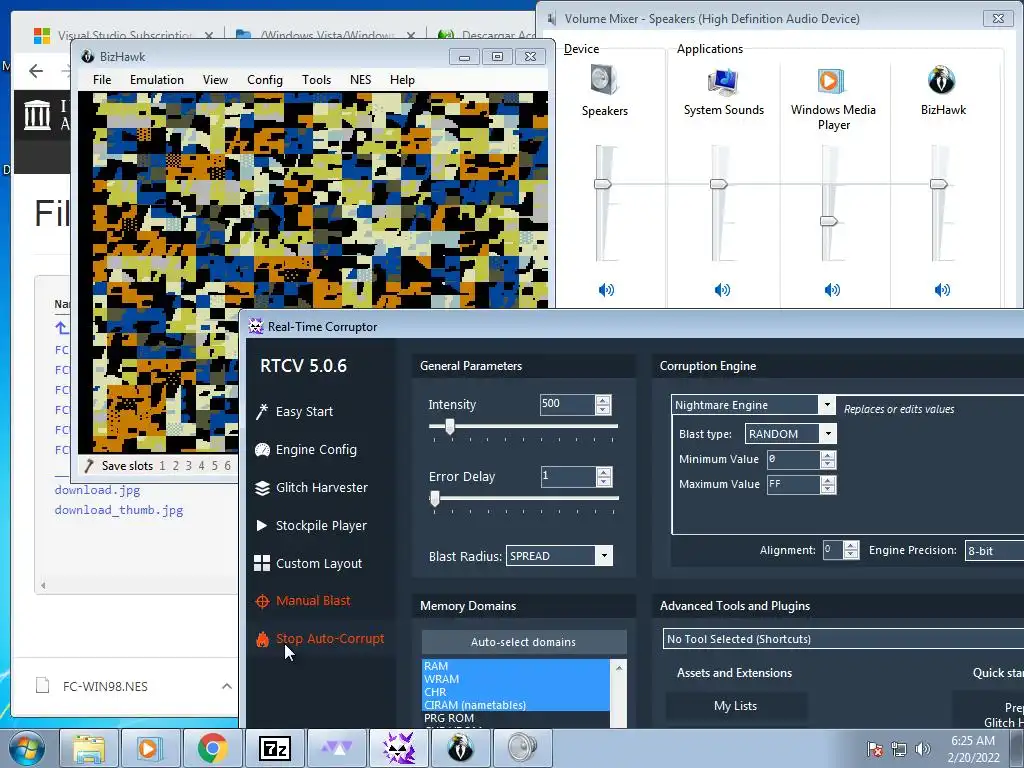
Task: Select CHR in Memory Domains list
Action: [516, 692]
